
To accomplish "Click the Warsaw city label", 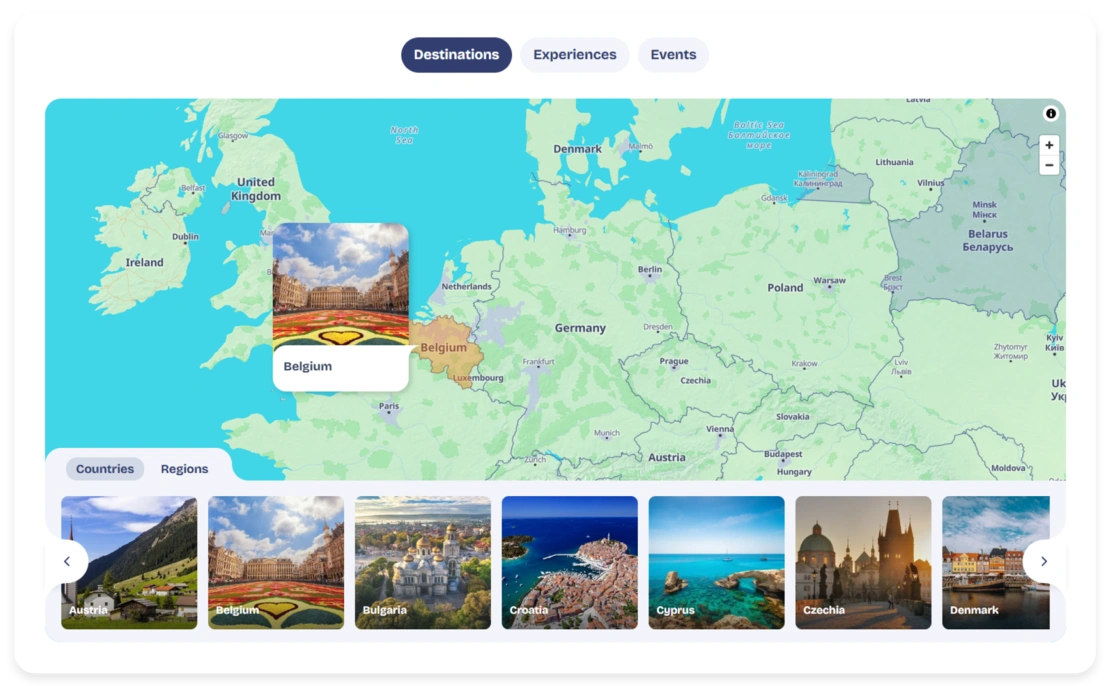I will pyautogui.click(x=830, y=280).
